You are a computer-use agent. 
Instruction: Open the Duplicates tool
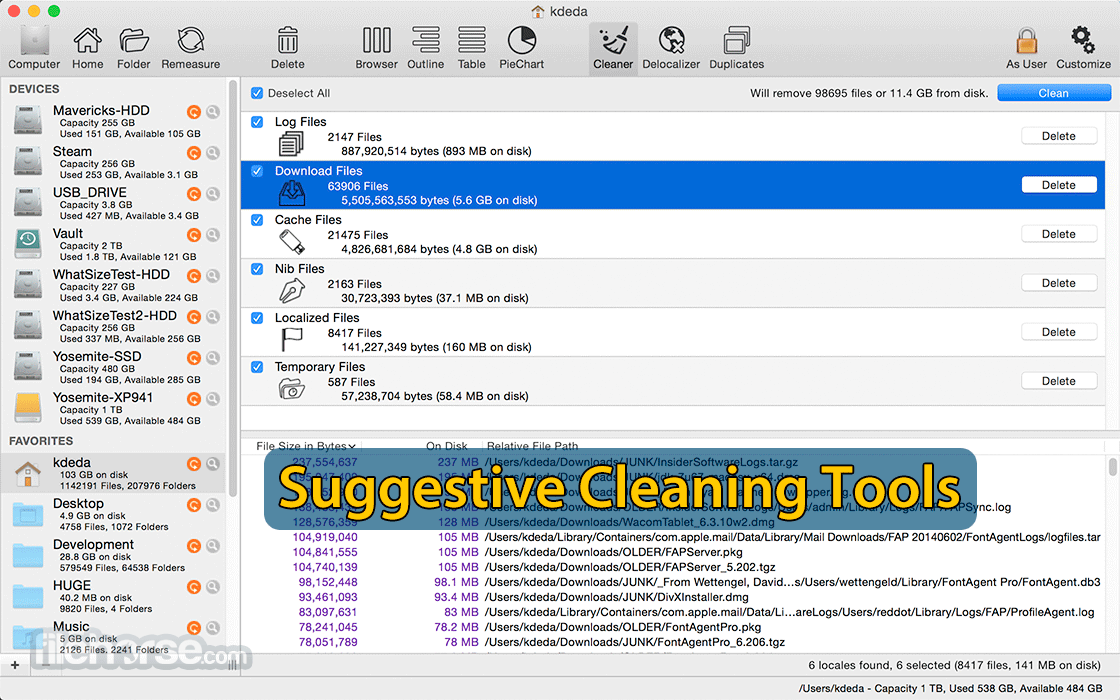(x=736, y=48)
